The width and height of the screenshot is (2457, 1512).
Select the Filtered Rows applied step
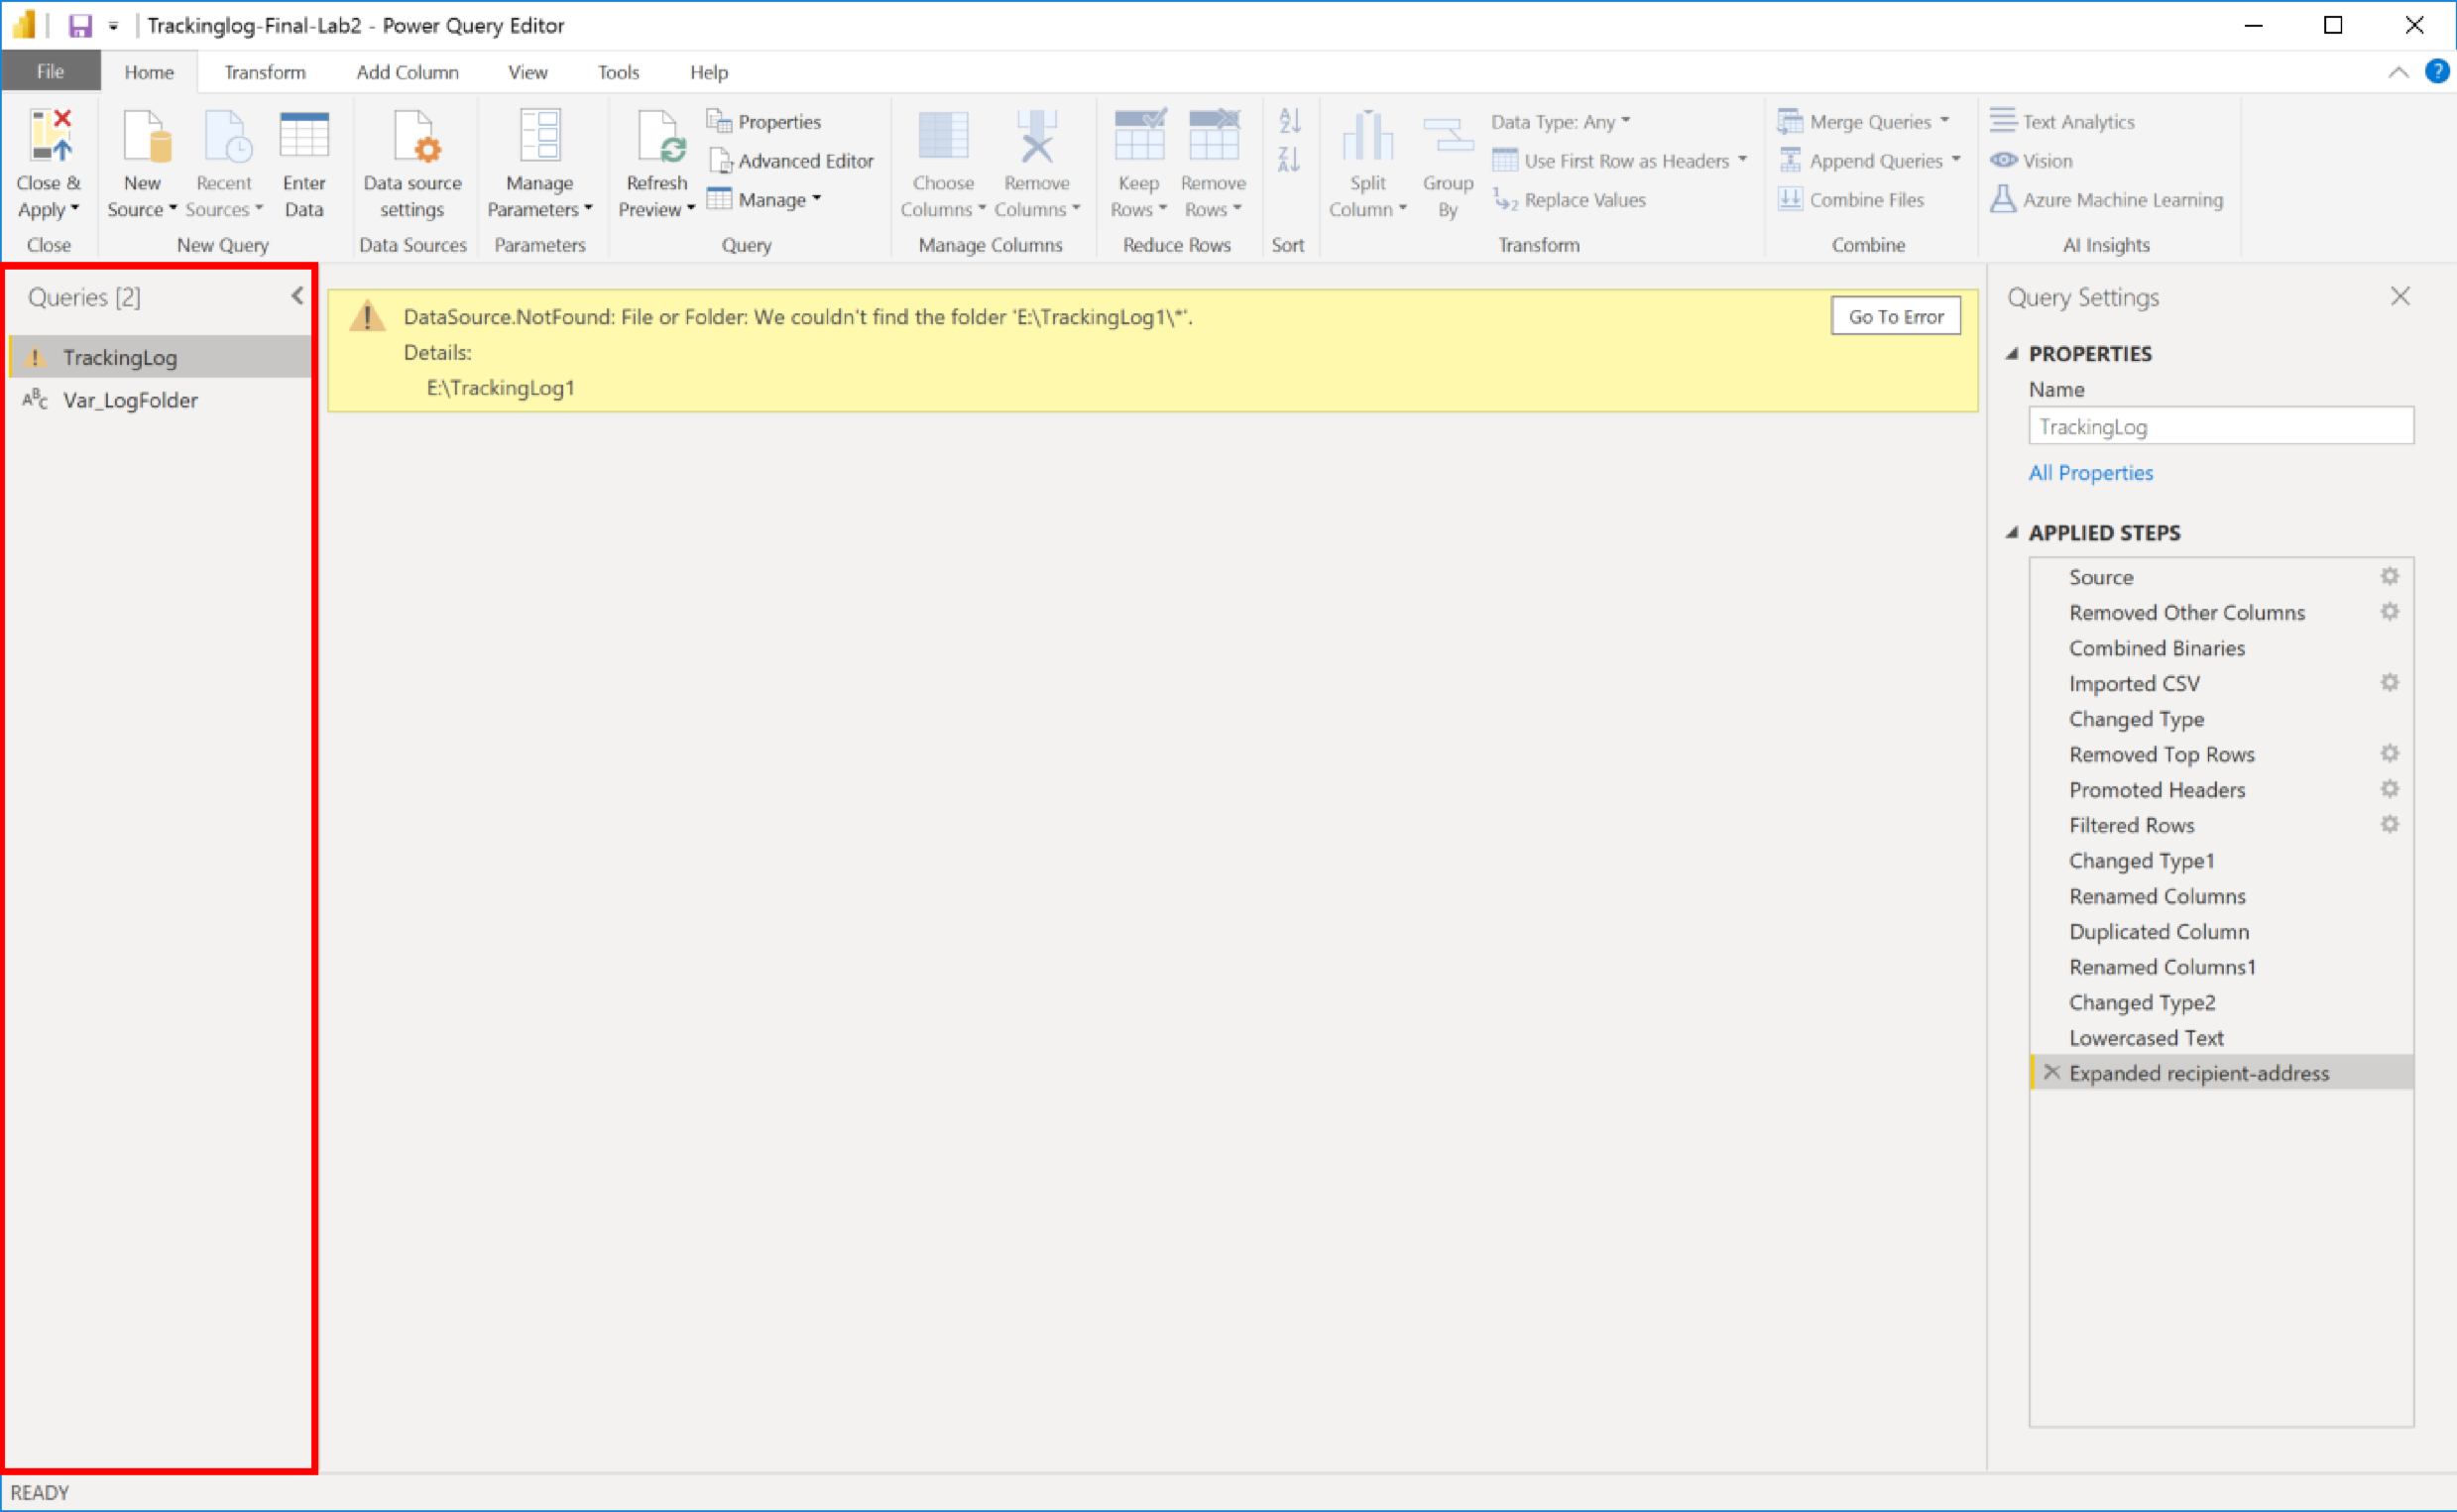click(x=2131, y=825)
